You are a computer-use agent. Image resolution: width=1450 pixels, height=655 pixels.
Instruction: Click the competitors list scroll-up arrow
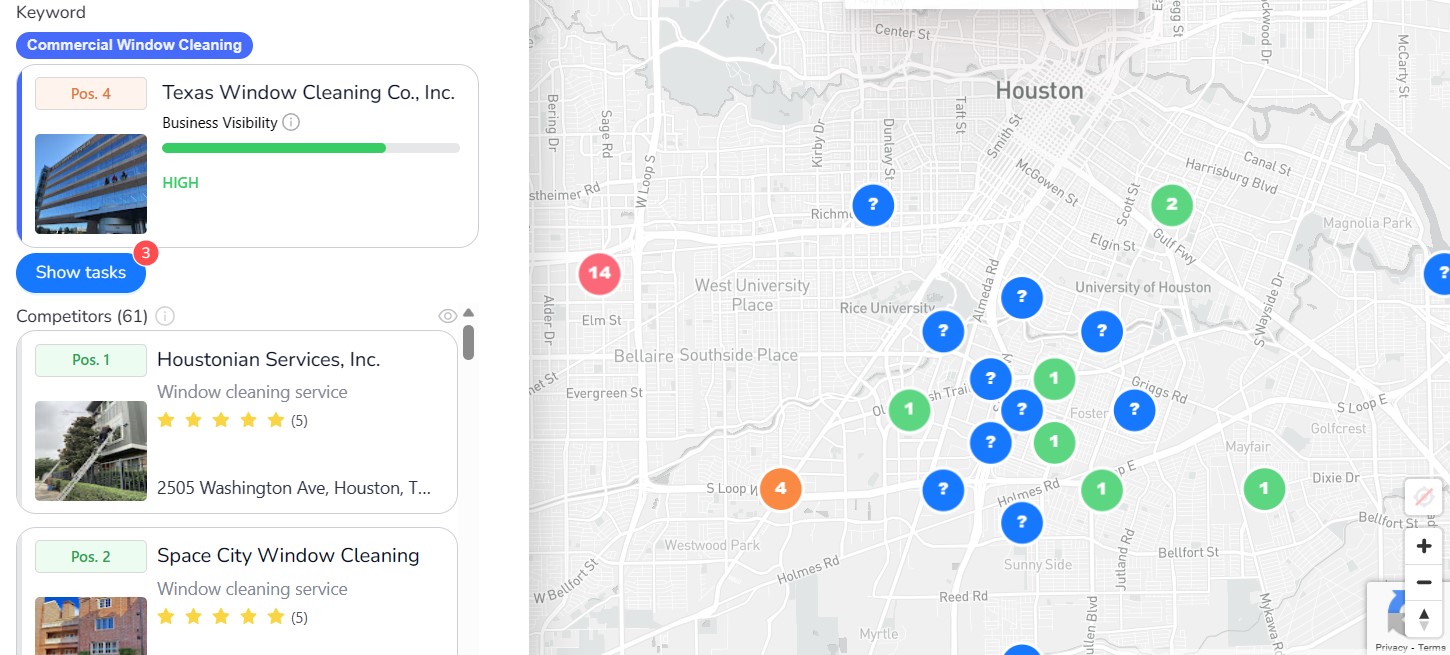coord(468,312)
